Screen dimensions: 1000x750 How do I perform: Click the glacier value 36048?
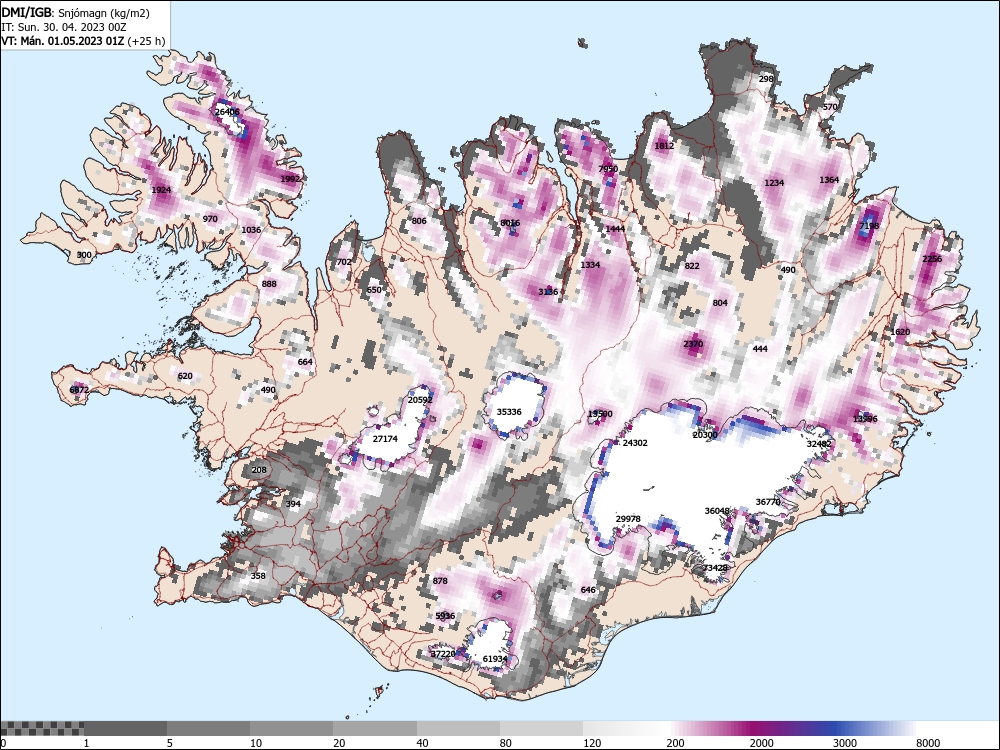pos(717,511)
